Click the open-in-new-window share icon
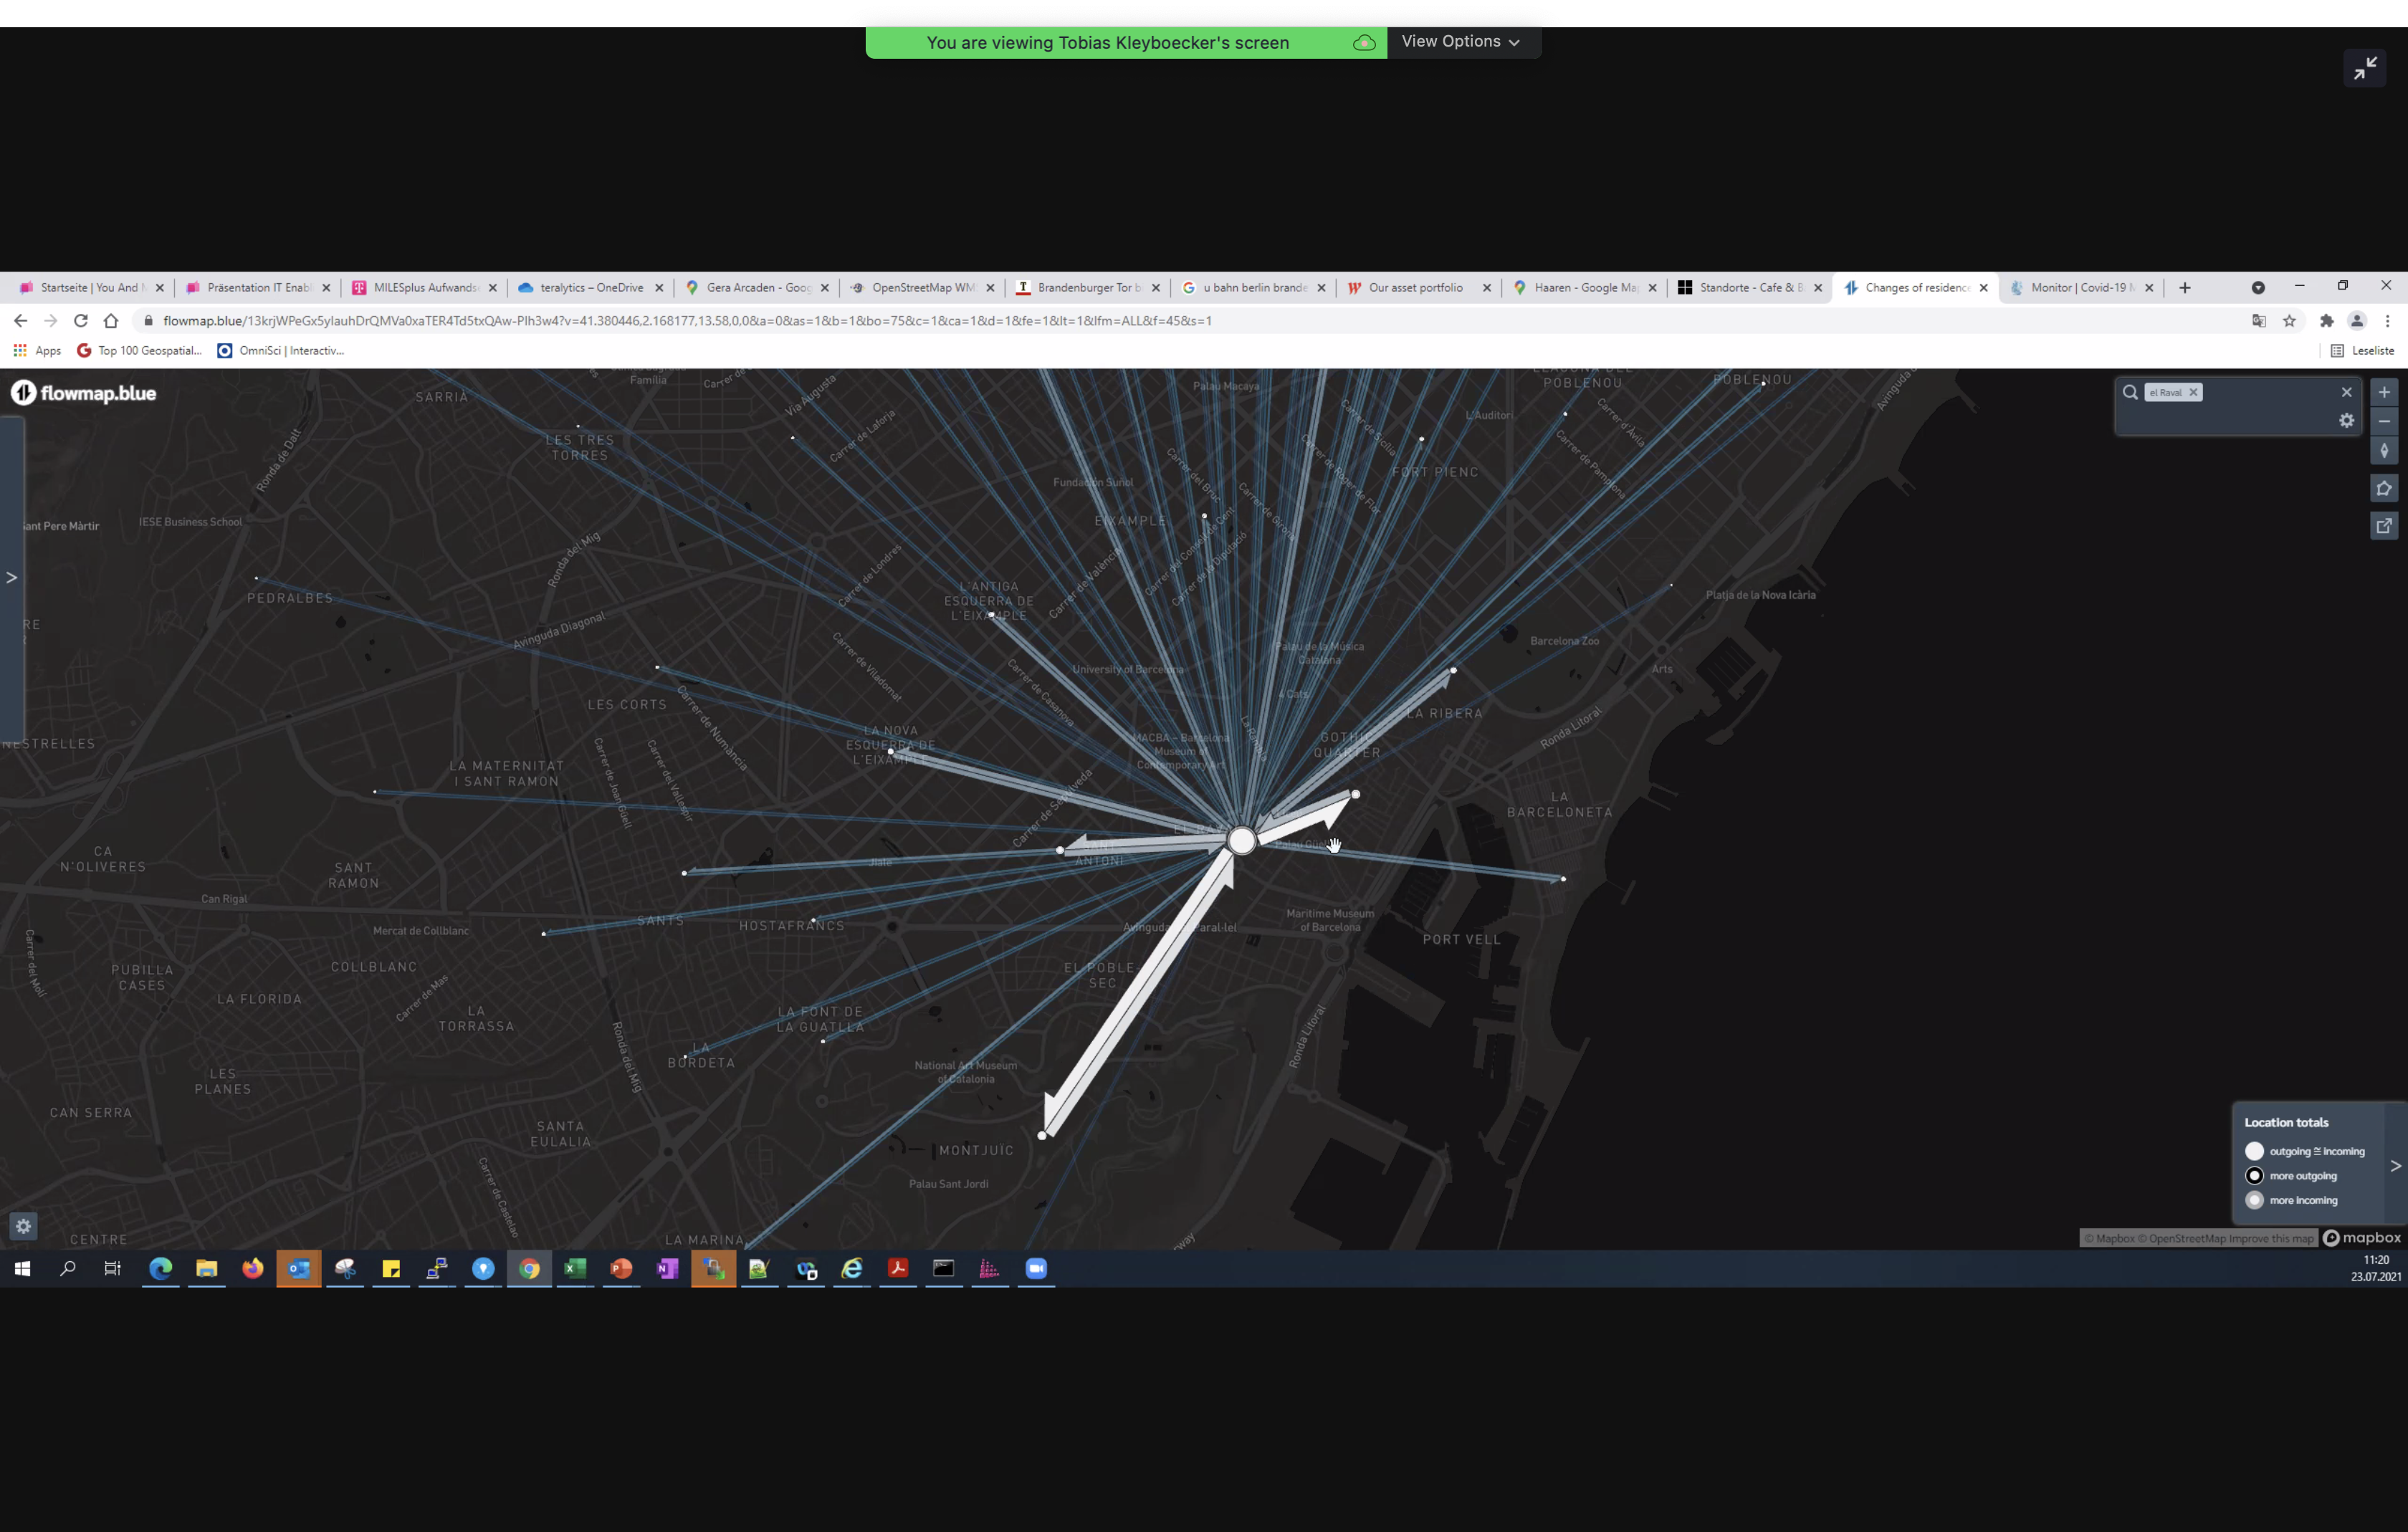The height and width of the screenshot is (1532, 2408). tap(2384, 526)
